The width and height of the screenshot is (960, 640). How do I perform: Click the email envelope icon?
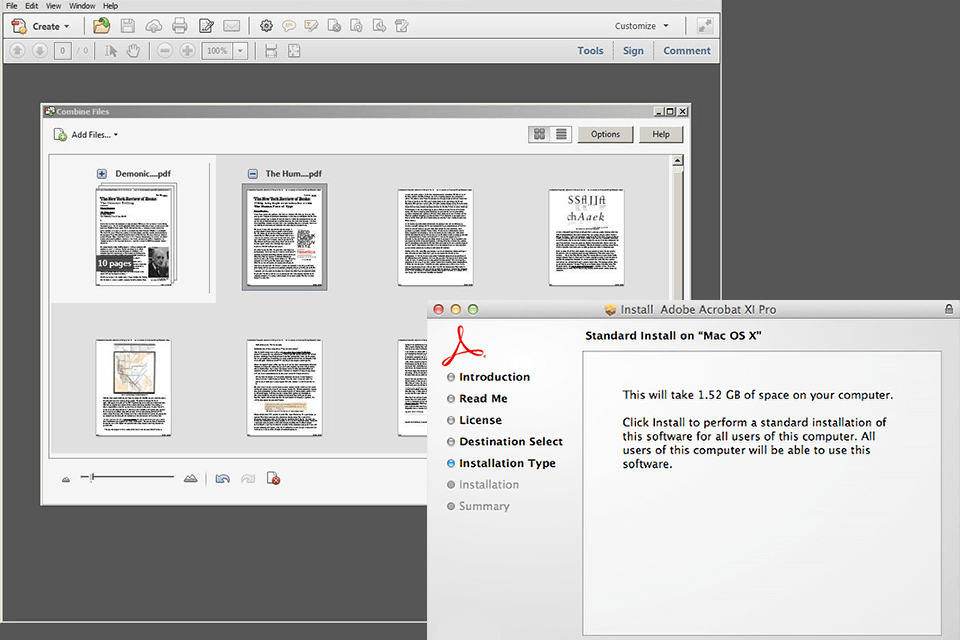[x=232, y=25]
